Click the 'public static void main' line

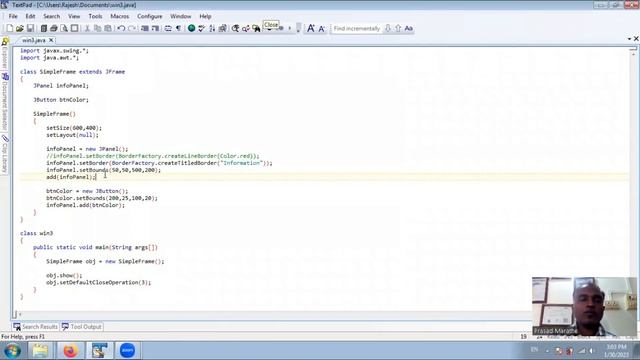click(x=95, y=247)
